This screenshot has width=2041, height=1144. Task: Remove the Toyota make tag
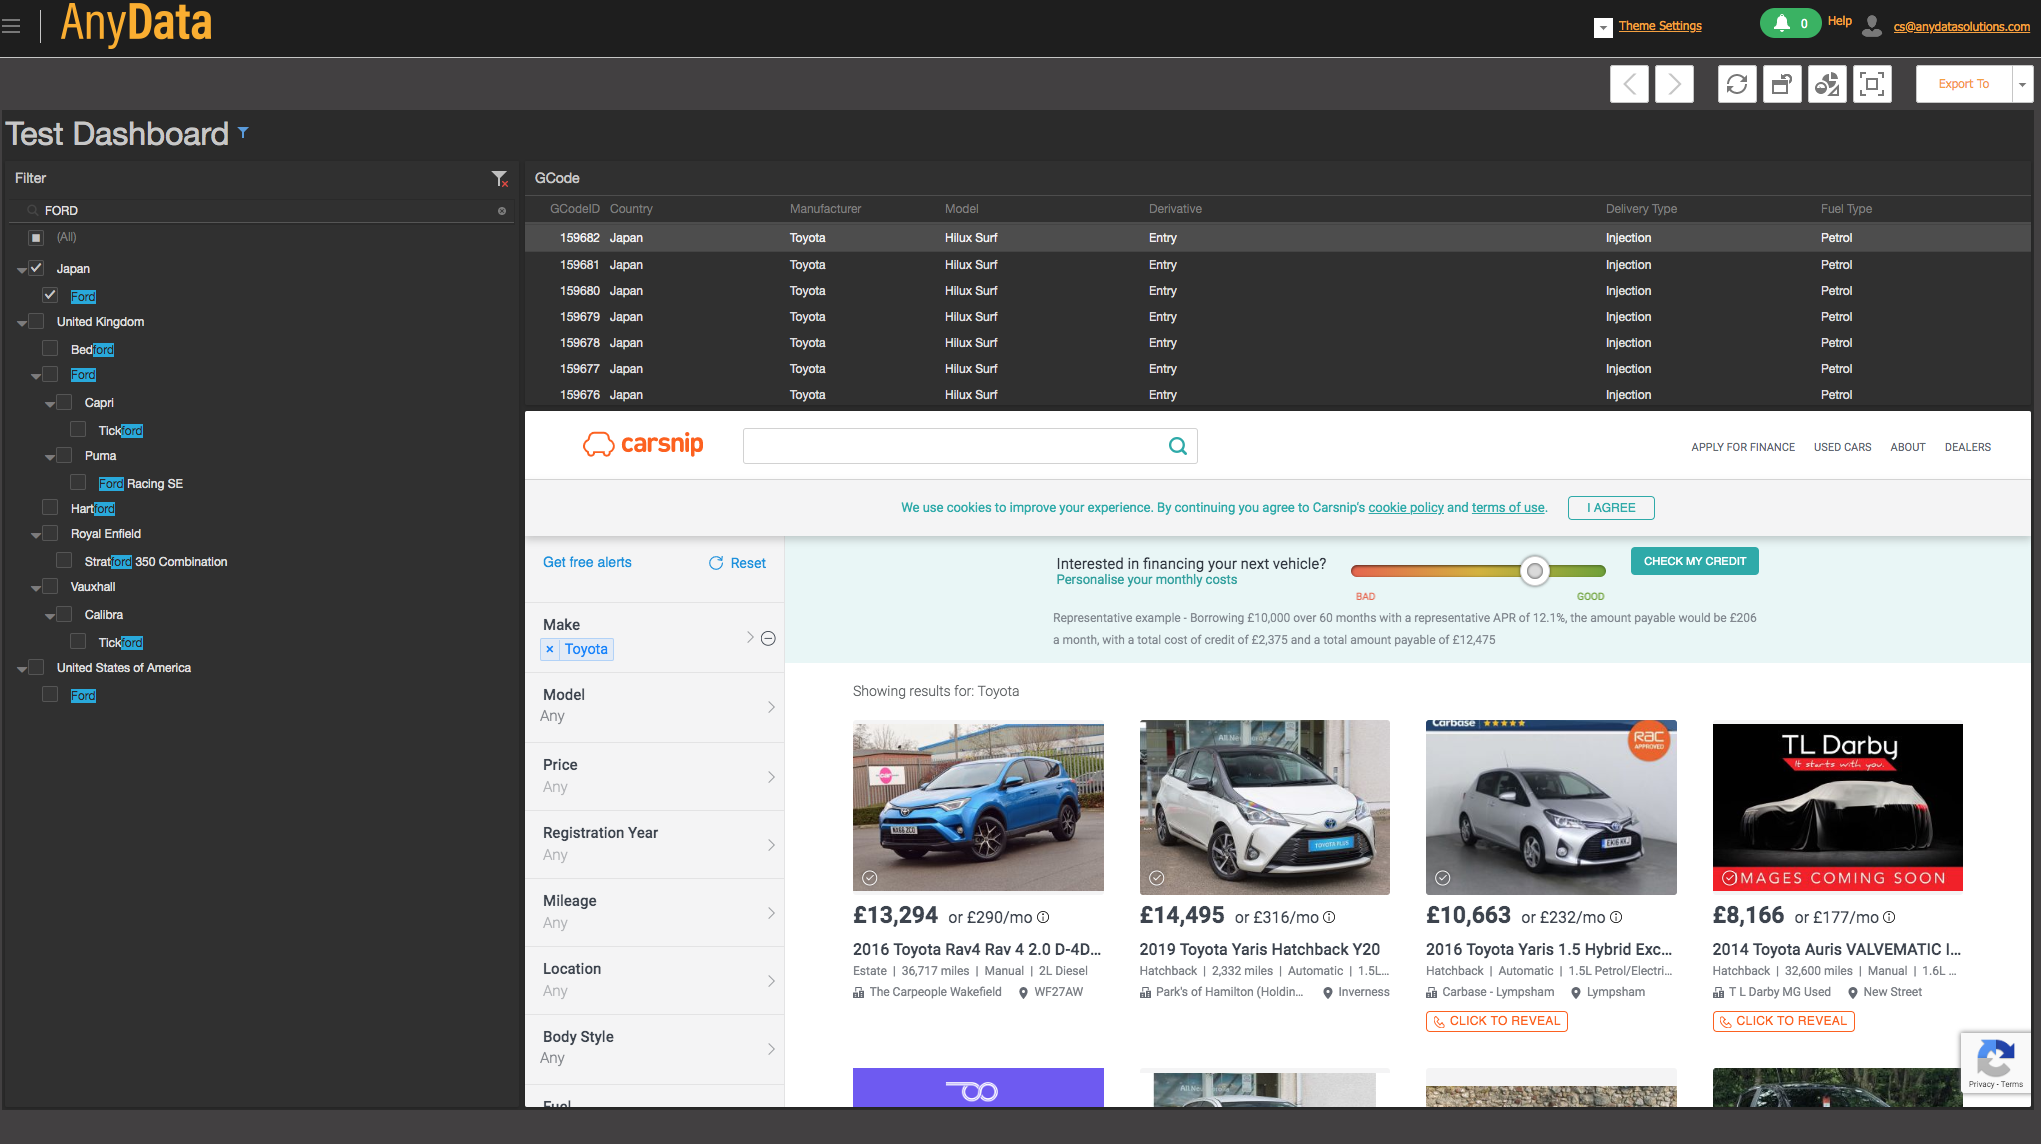549,649
